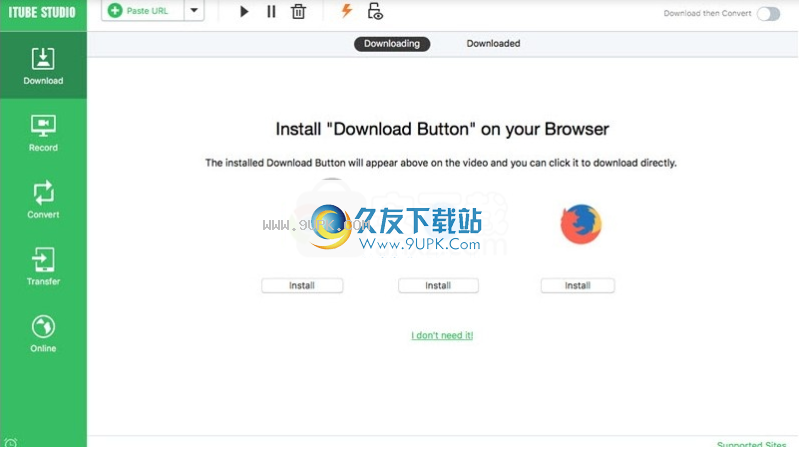Open the Transfer section in sidebar
Viewport: 799px width, 455px height.
click(x=43, y=266)
